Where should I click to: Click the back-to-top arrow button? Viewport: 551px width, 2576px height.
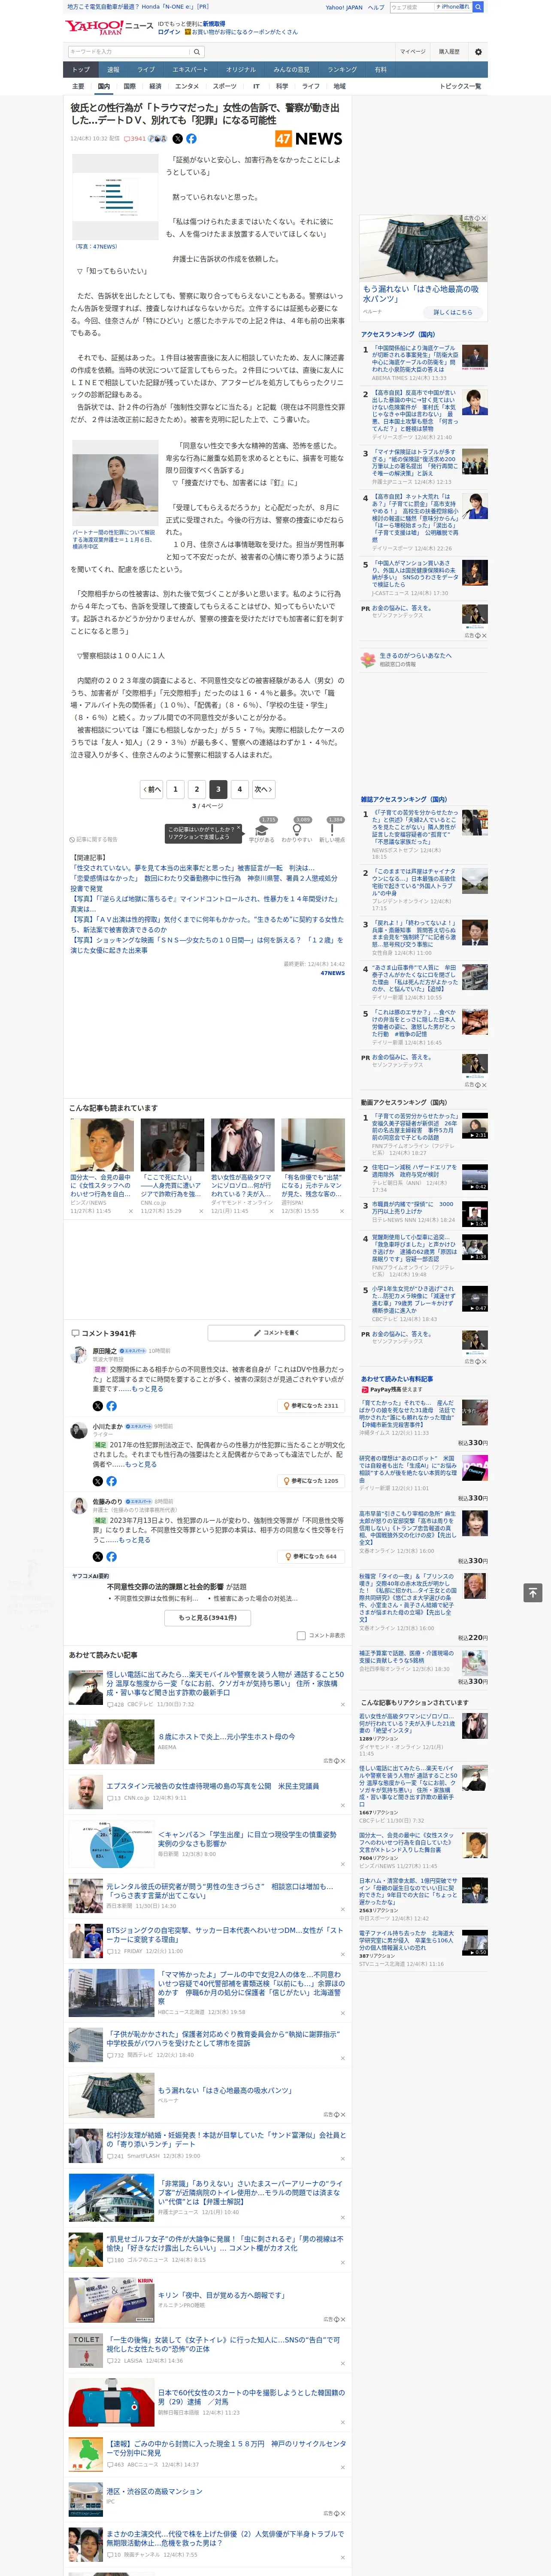click(533, 1592)
